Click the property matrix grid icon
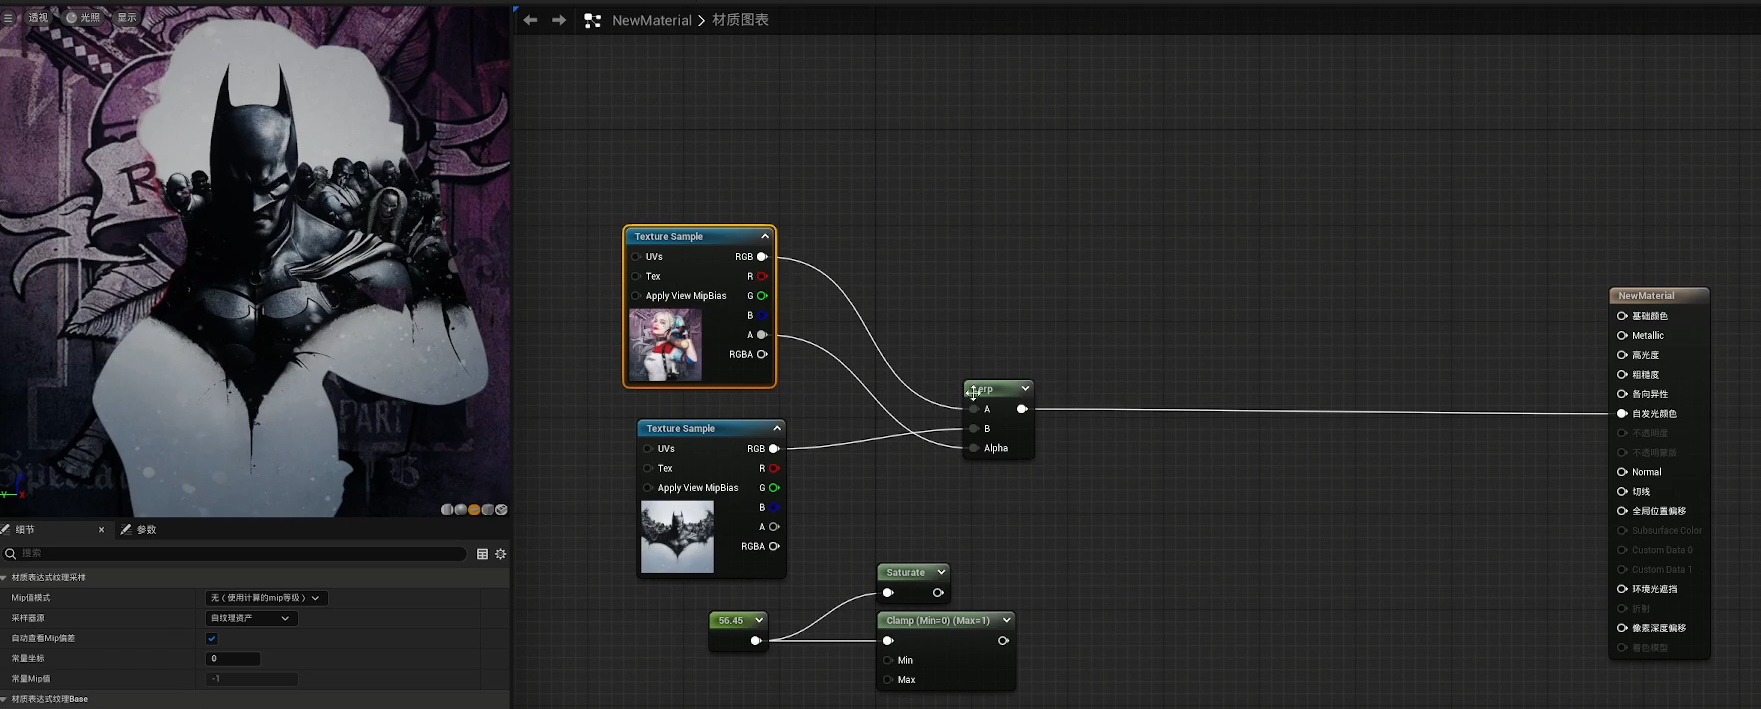The height and width of the screenshot is (709, 1761). coord(482,554)
